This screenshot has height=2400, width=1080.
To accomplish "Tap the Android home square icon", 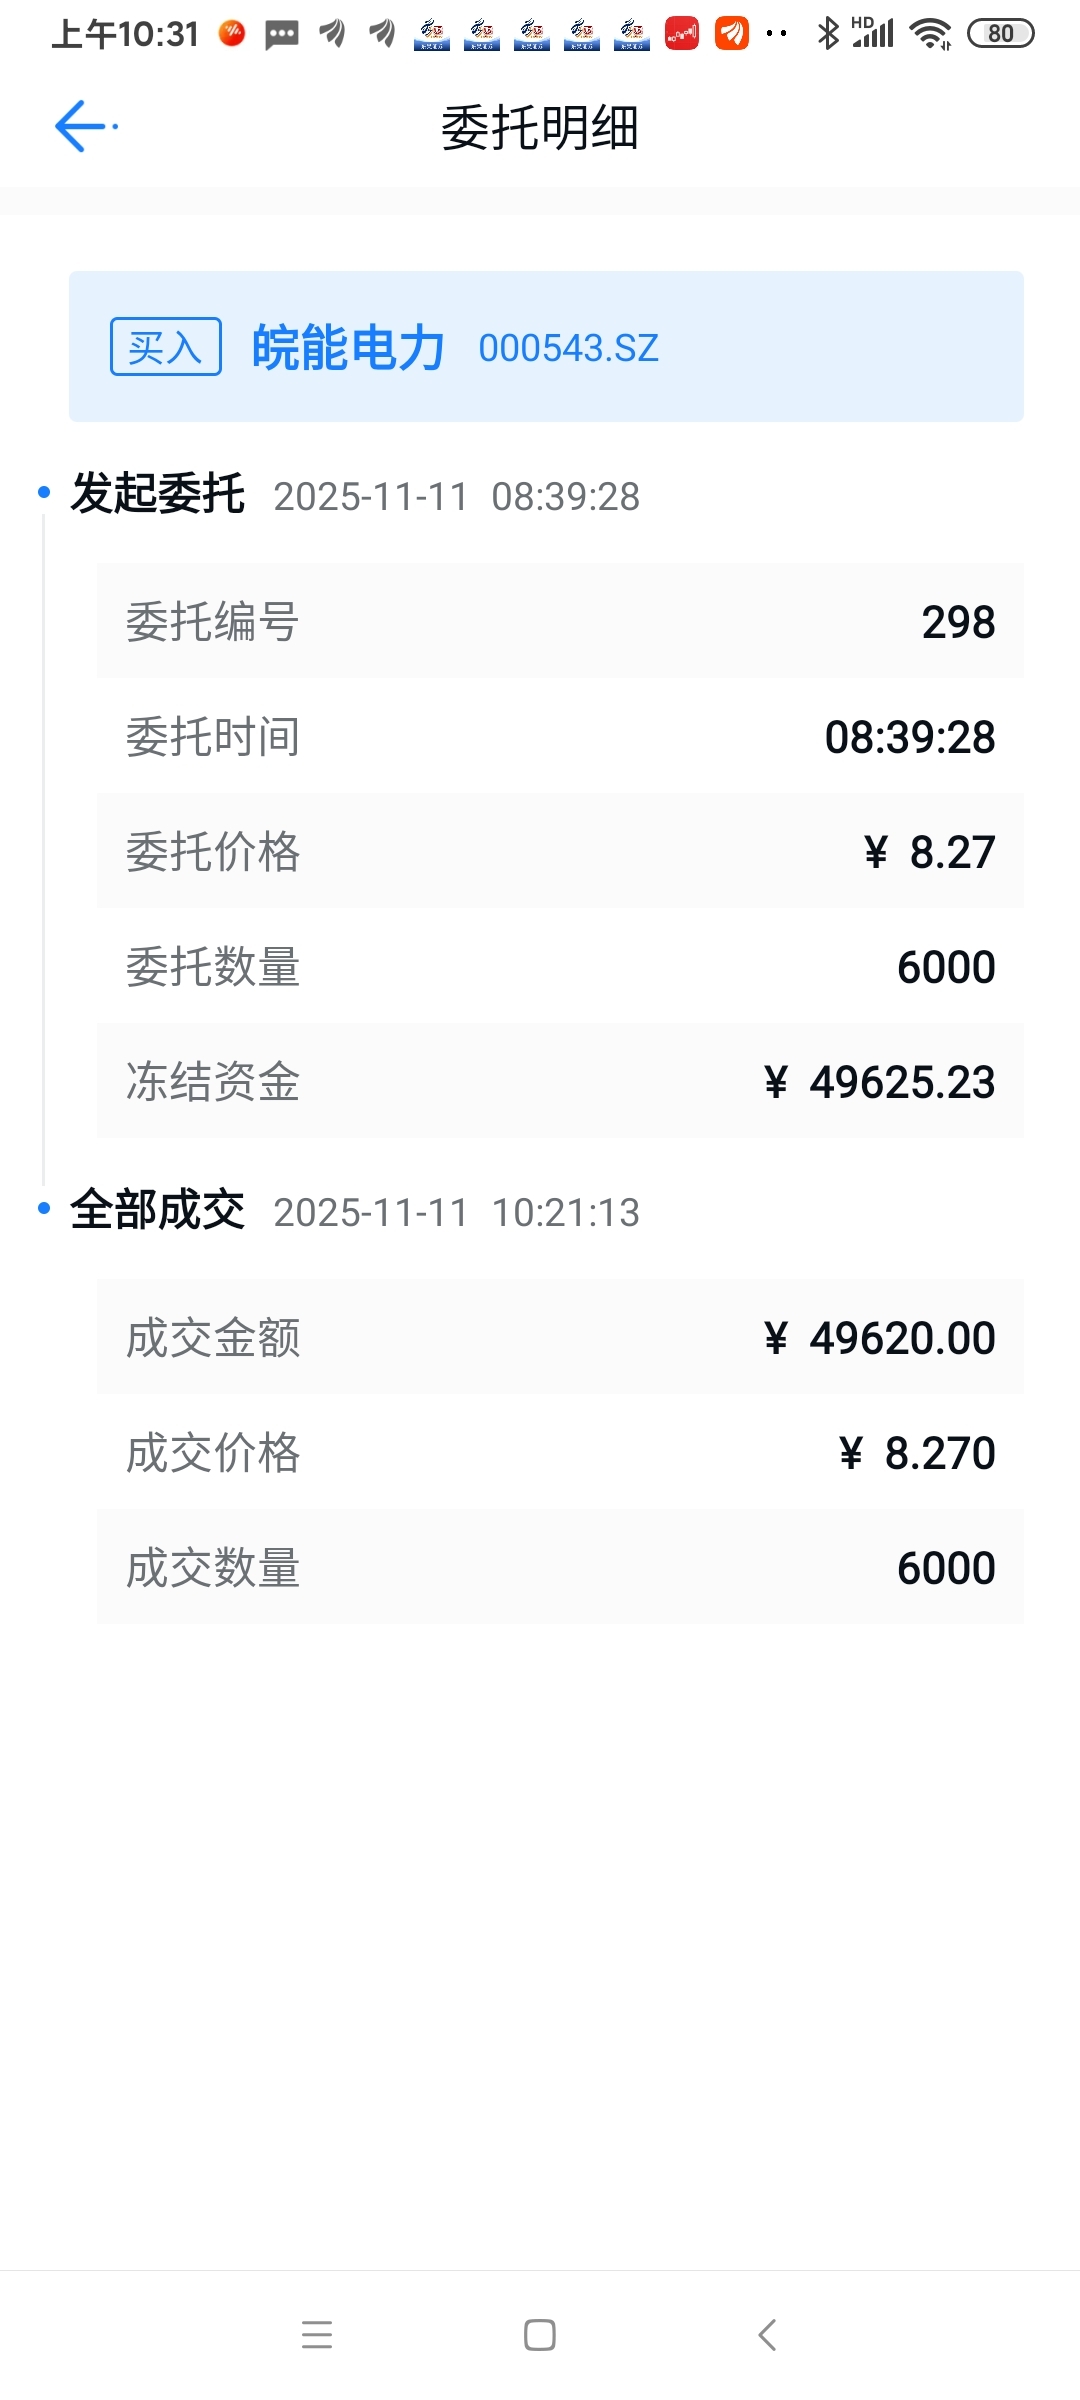I will pyautogui.click(x=540, y=2335).
